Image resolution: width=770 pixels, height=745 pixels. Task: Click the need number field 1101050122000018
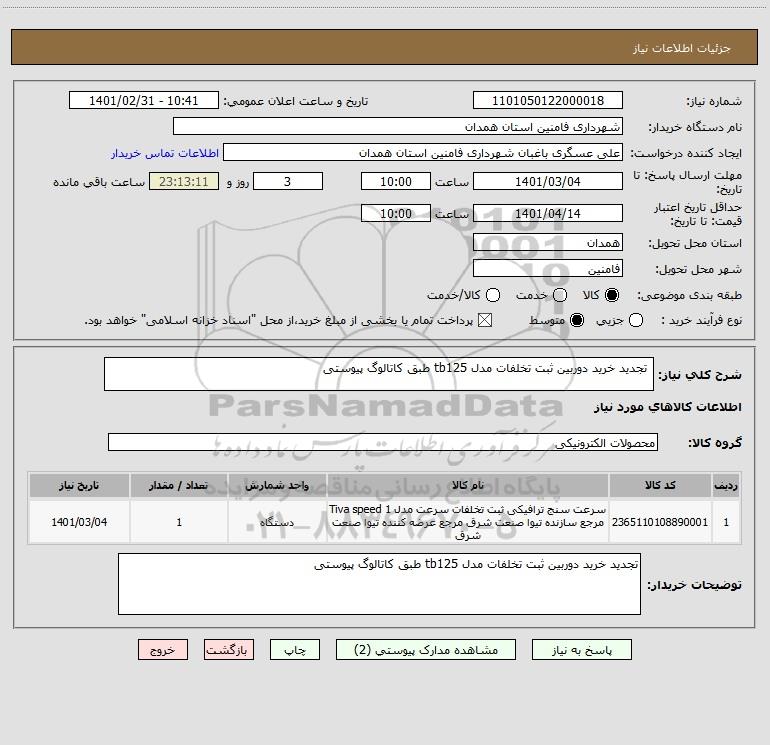coord(548,100)
